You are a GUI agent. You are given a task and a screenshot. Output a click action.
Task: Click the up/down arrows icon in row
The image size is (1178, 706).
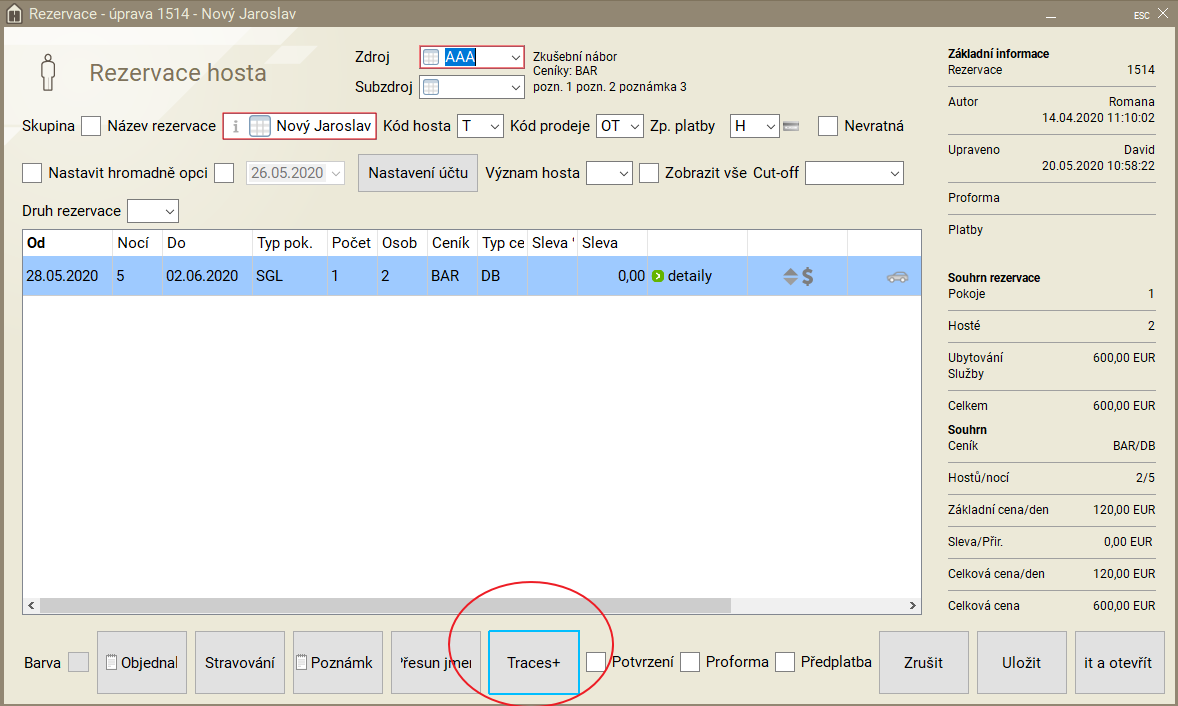click(790, 277)
